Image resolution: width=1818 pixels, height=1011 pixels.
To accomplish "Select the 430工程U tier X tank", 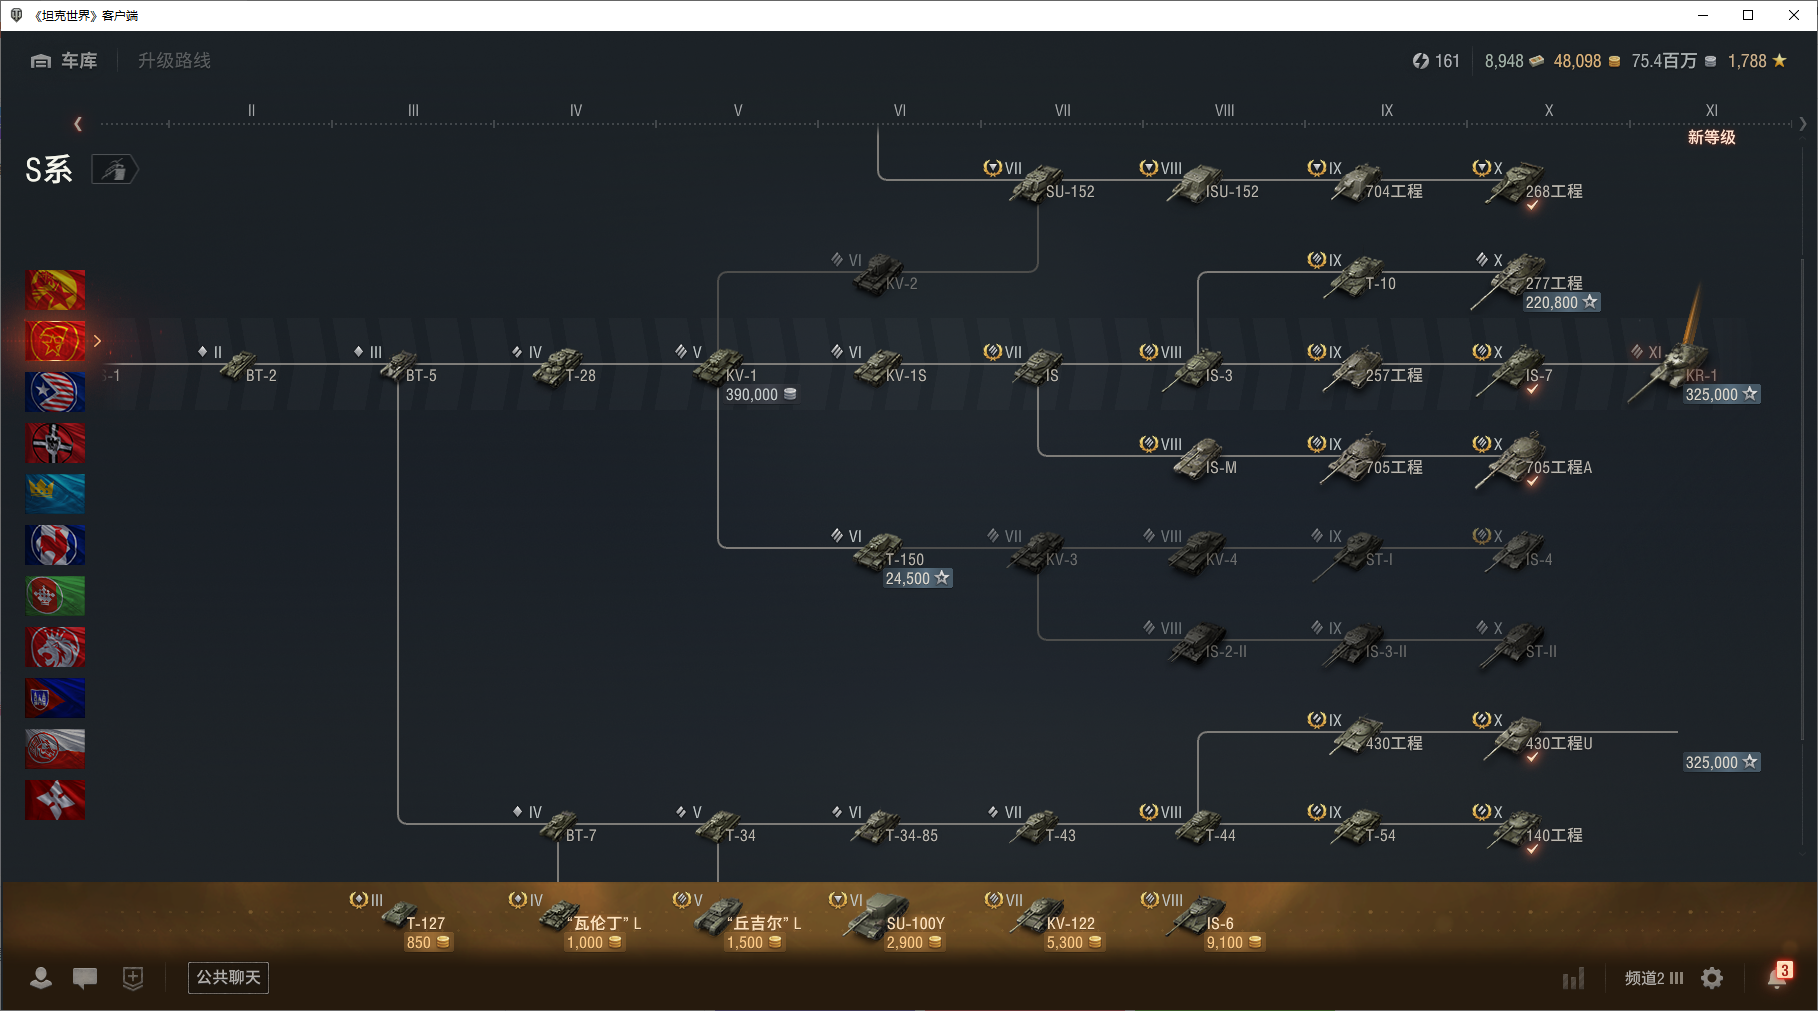I will click(1534, 736).
